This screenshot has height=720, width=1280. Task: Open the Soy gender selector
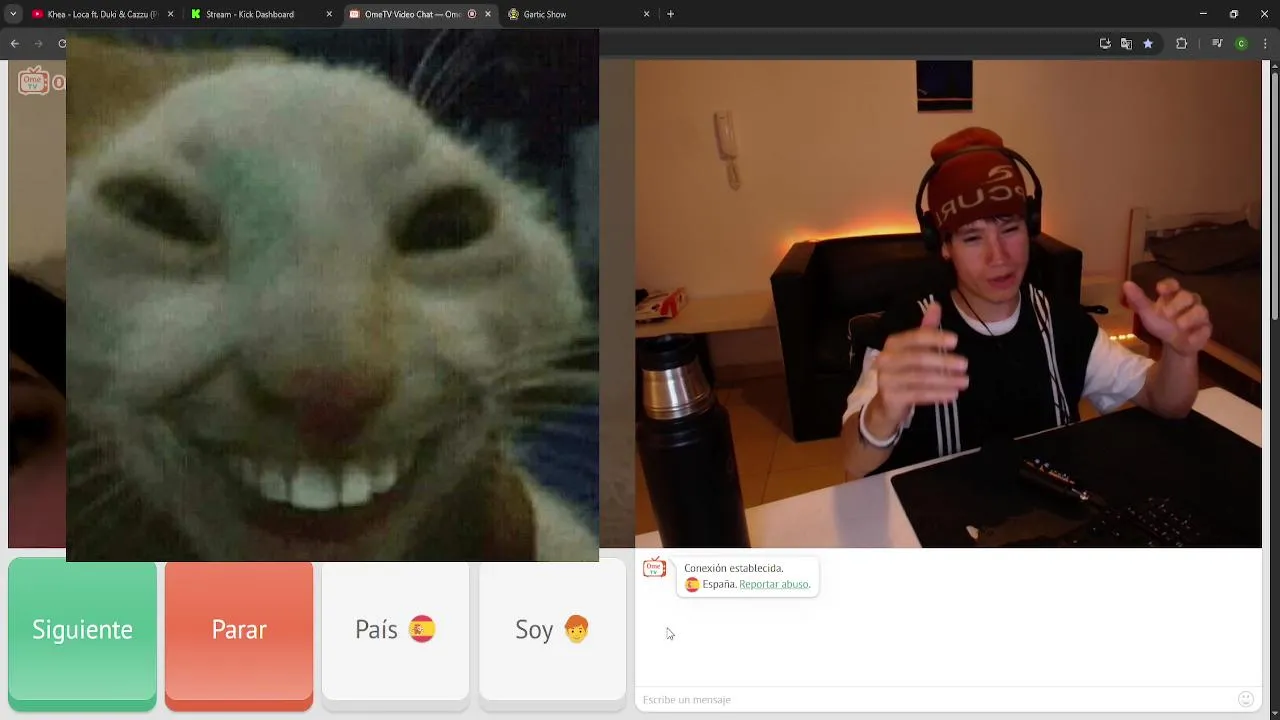(552, 631)
